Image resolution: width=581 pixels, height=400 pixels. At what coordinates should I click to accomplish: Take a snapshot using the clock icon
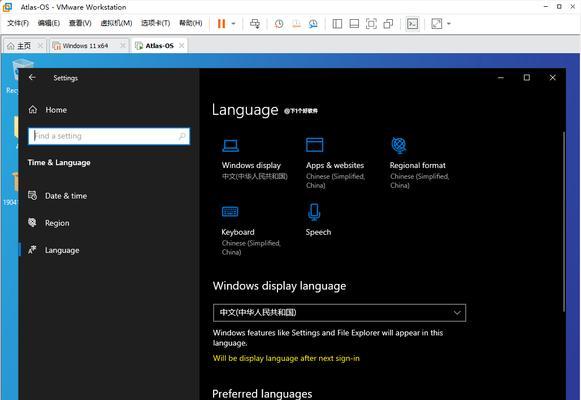pos(279,24)
